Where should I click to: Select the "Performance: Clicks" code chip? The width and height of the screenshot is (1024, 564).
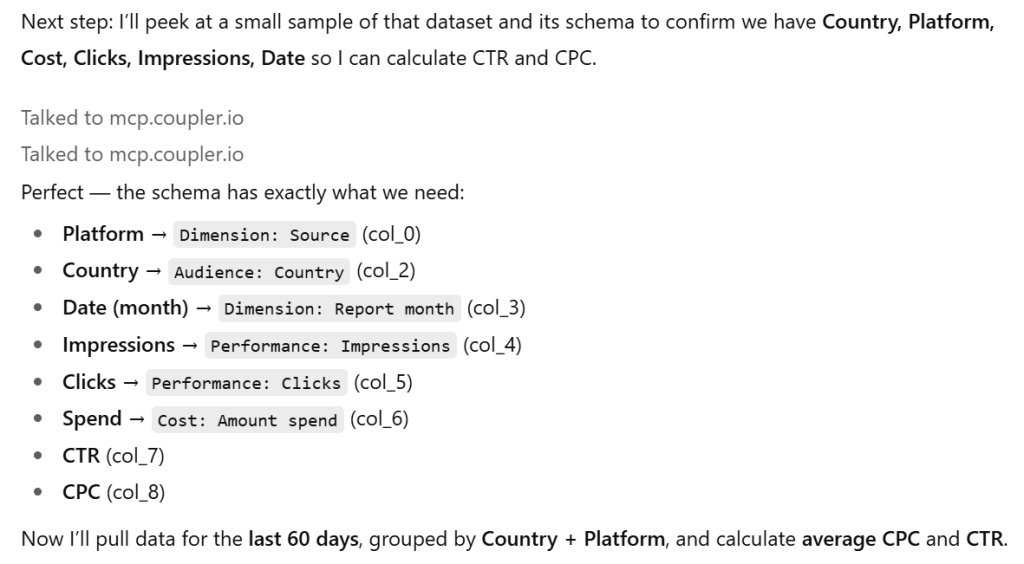tap(245, 383)
